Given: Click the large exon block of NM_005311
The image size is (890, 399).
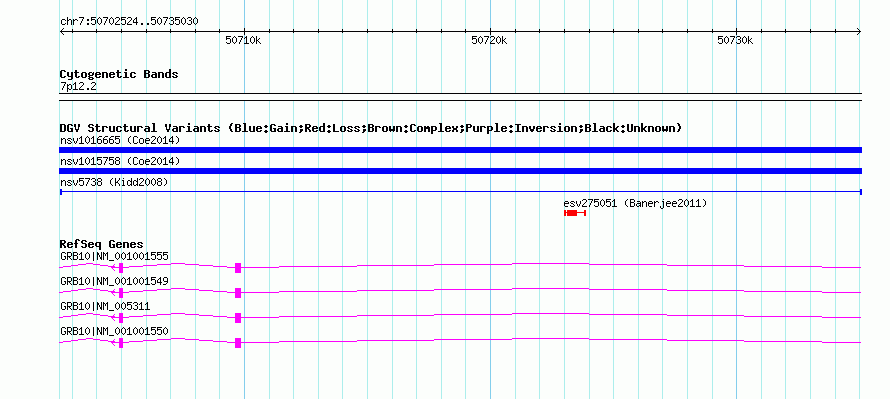Looking at the screenshot, I should click(238, 318).
